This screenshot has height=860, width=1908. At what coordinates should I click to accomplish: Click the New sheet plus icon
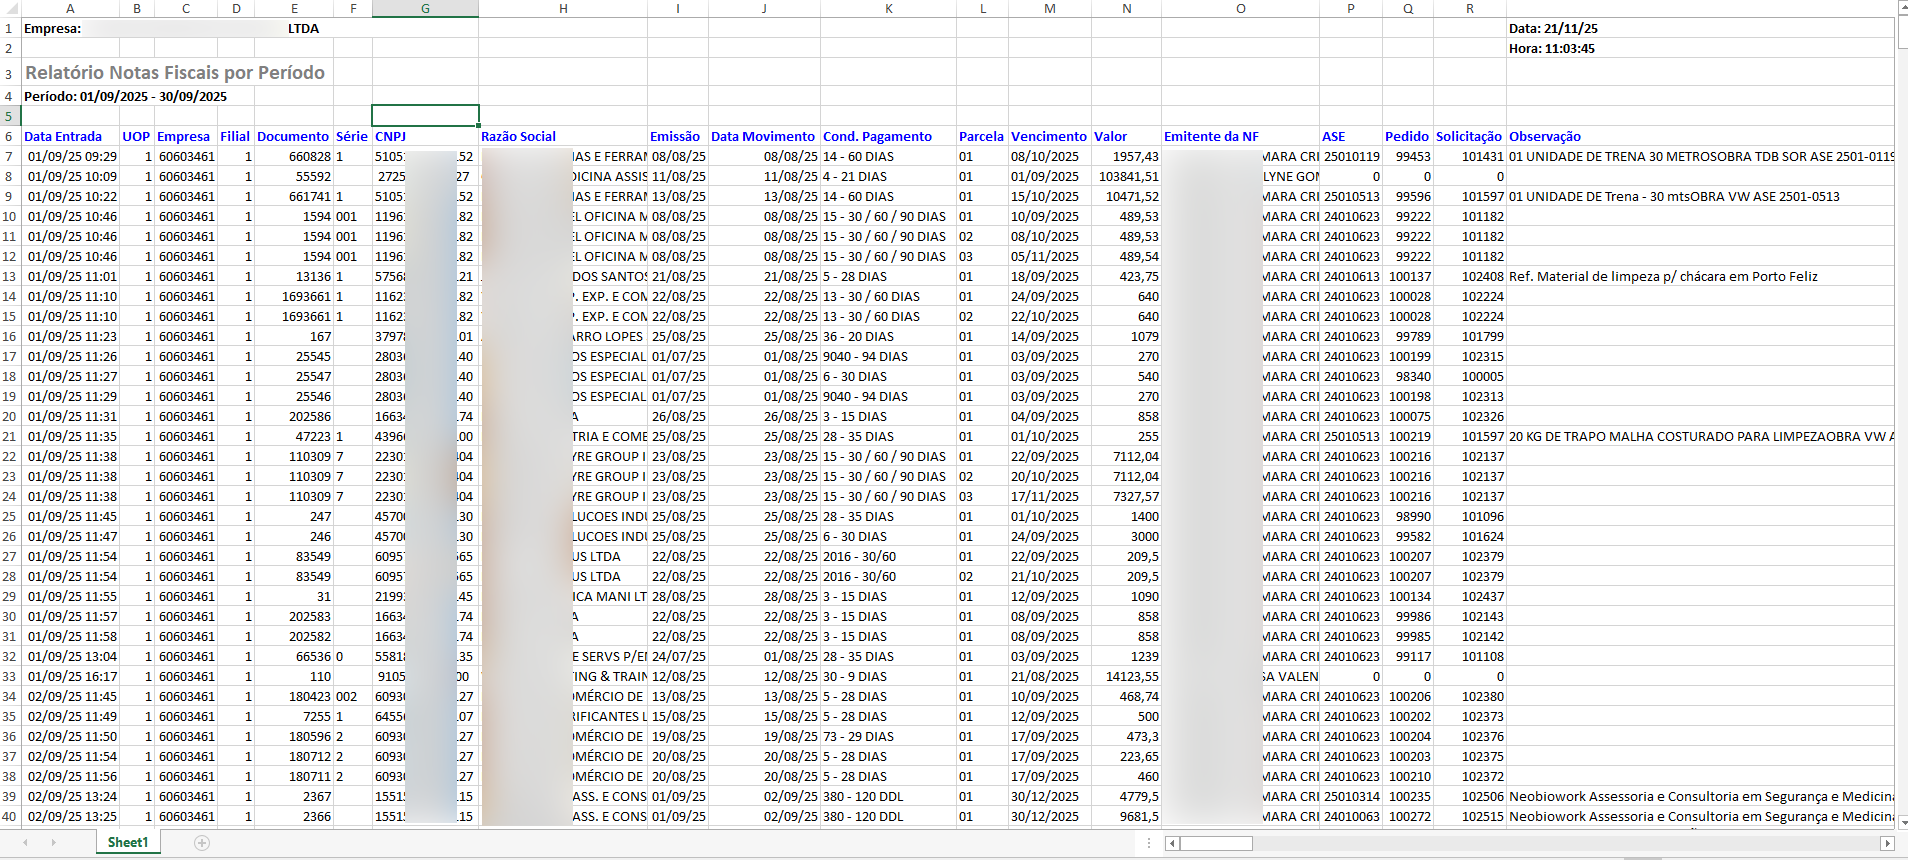(202, 843)
